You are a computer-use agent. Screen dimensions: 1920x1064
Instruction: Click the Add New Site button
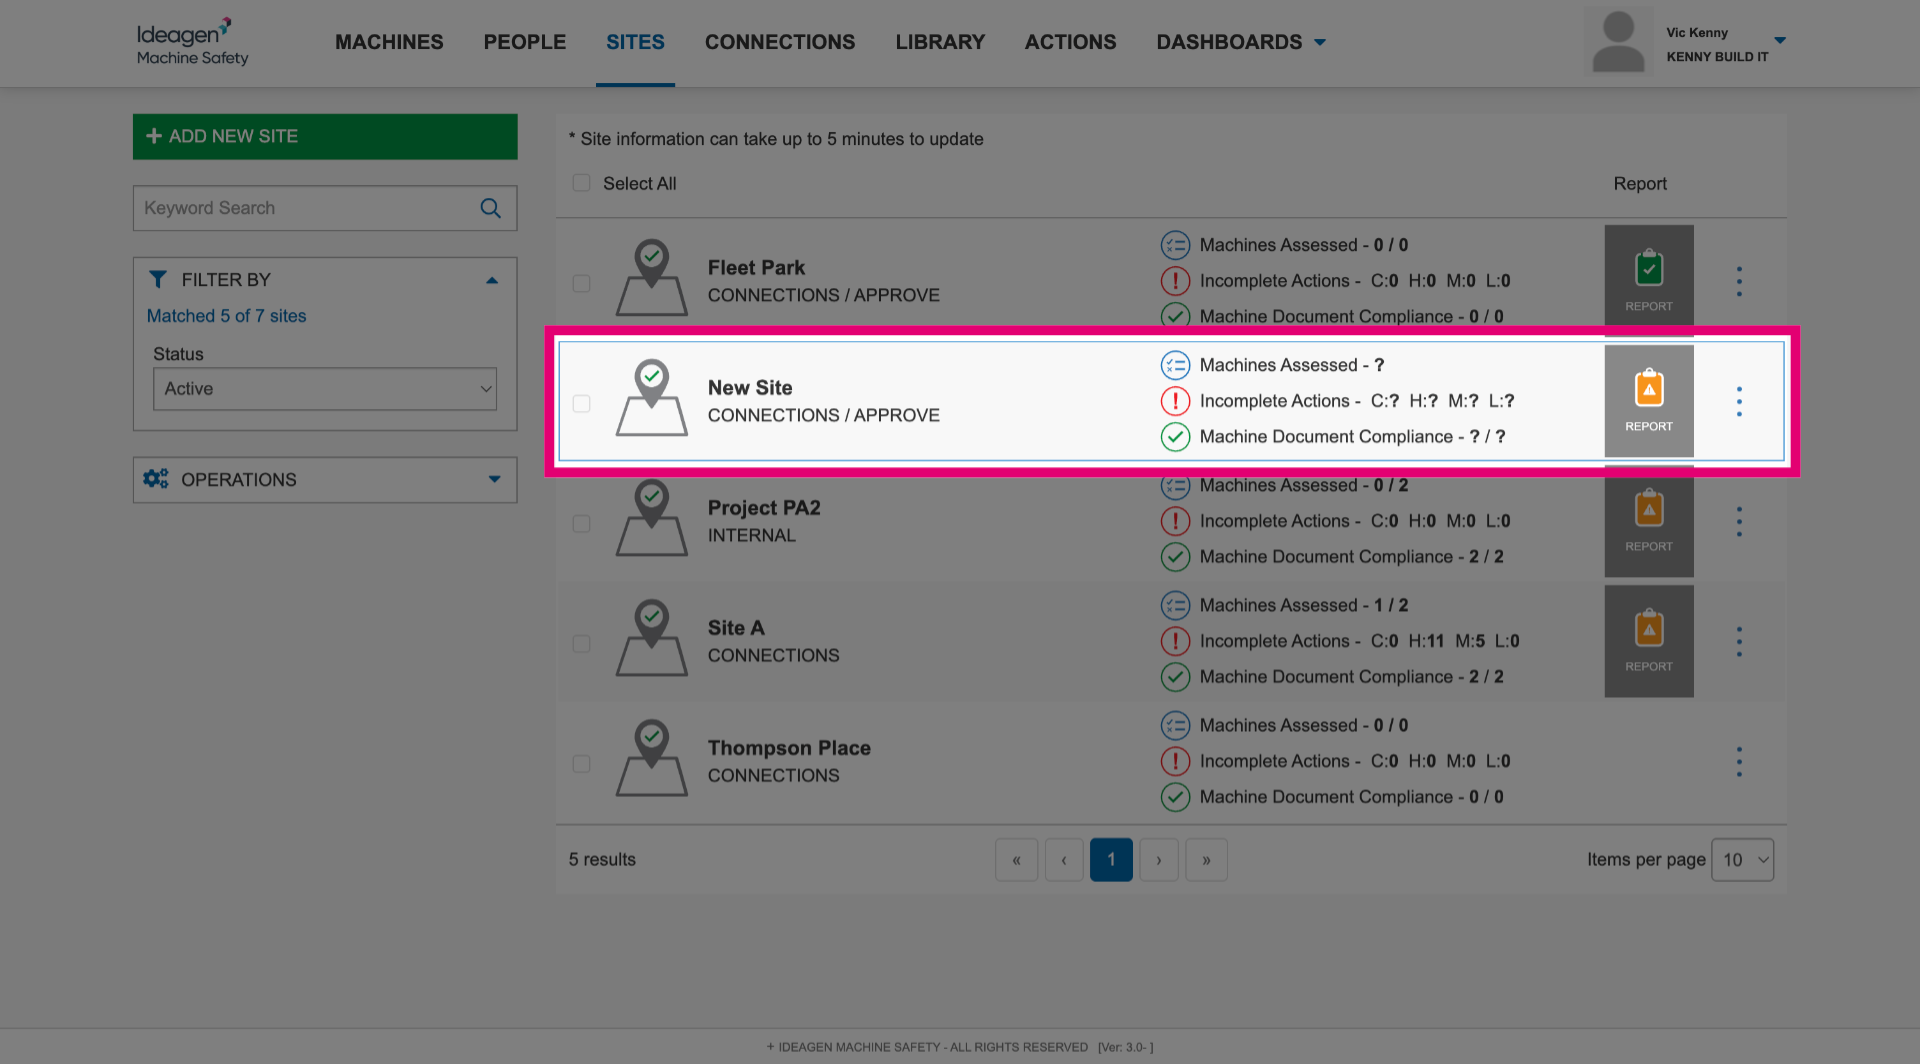click(x=325, y=136)
